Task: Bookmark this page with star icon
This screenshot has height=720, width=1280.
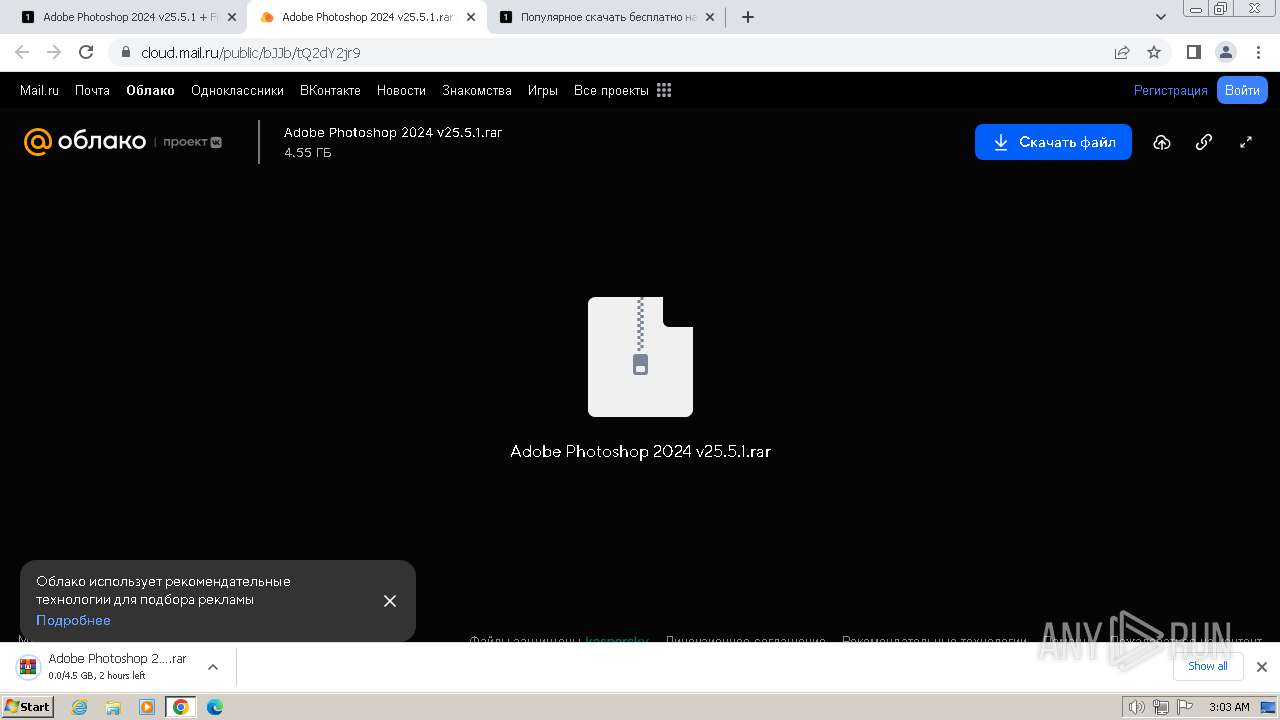Action: (x=1154, y=52)
